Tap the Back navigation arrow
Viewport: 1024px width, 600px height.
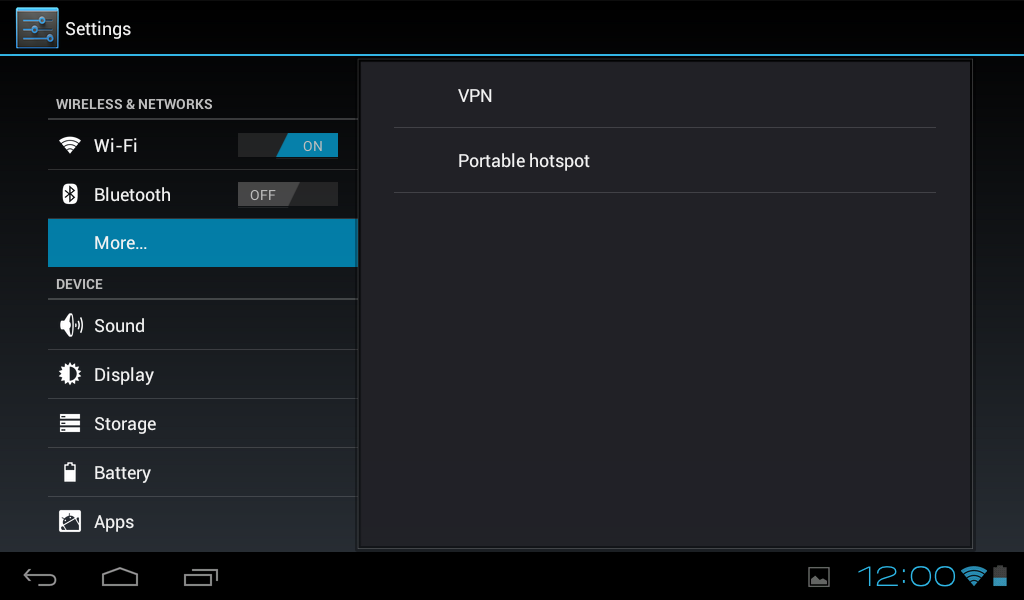[40, 577]
